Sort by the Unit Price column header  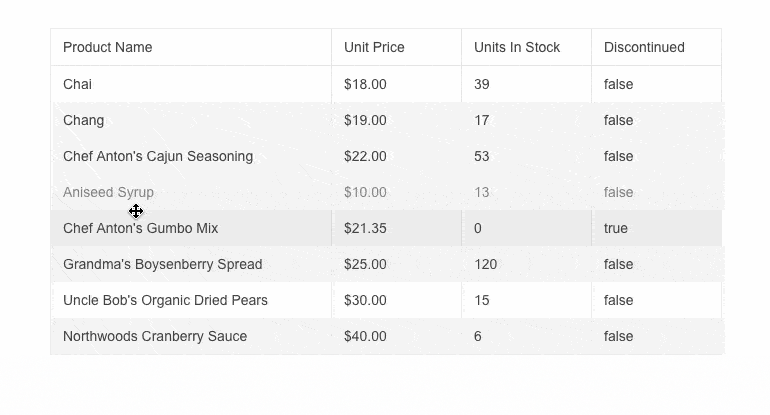pyautogui.click(x=374, y=47)
